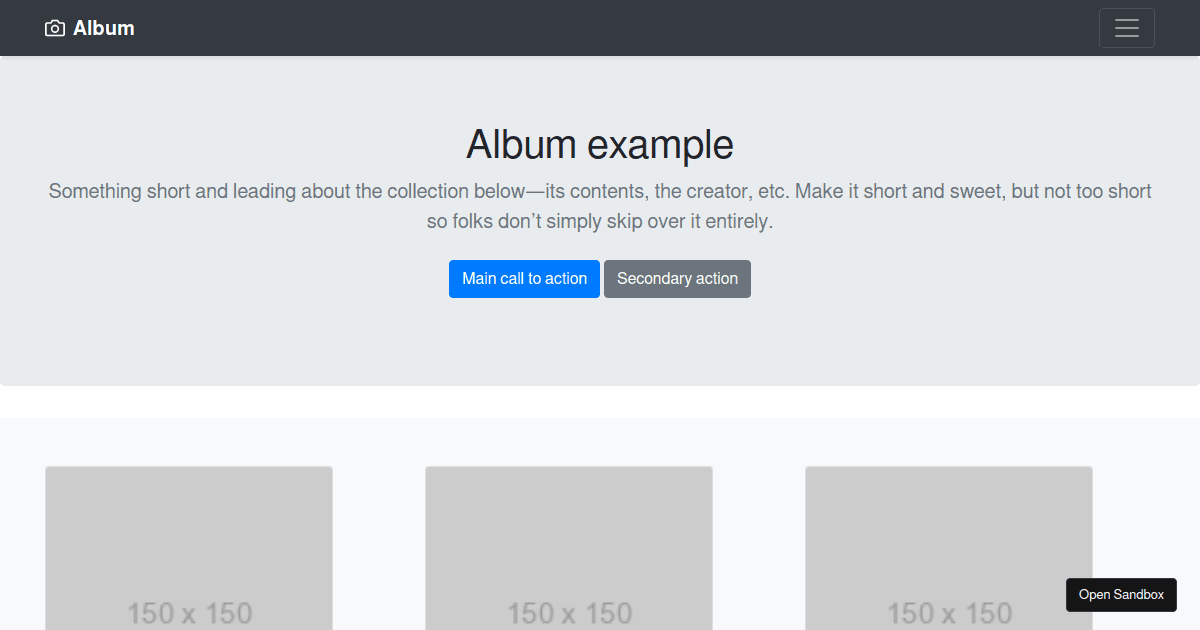Click the camera icon in the navbar
Image resolution: width=1200 pixels, height=630 pixels.
[55, 28]
